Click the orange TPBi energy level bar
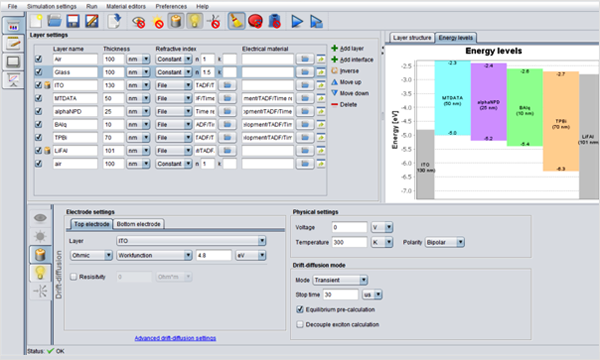 coord(561,121)
